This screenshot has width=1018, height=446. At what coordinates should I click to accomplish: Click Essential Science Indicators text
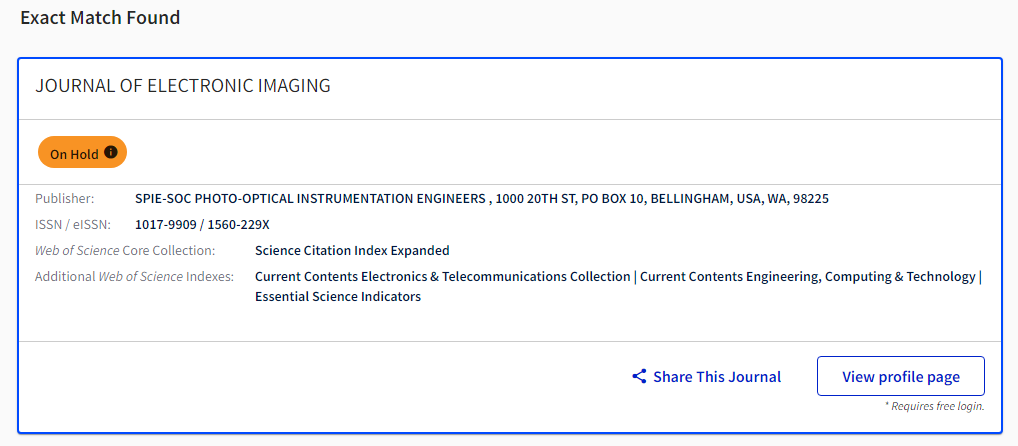point(337,296)
